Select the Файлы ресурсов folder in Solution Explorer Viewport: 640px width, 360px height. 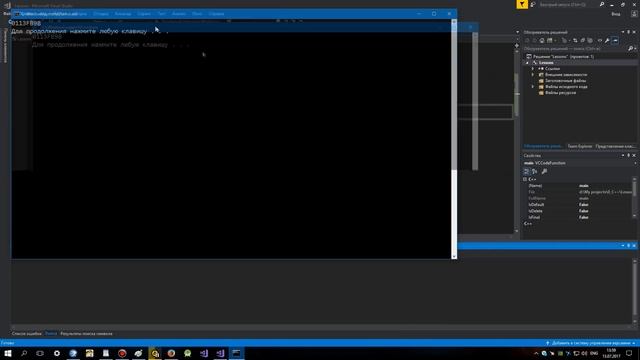560,93
